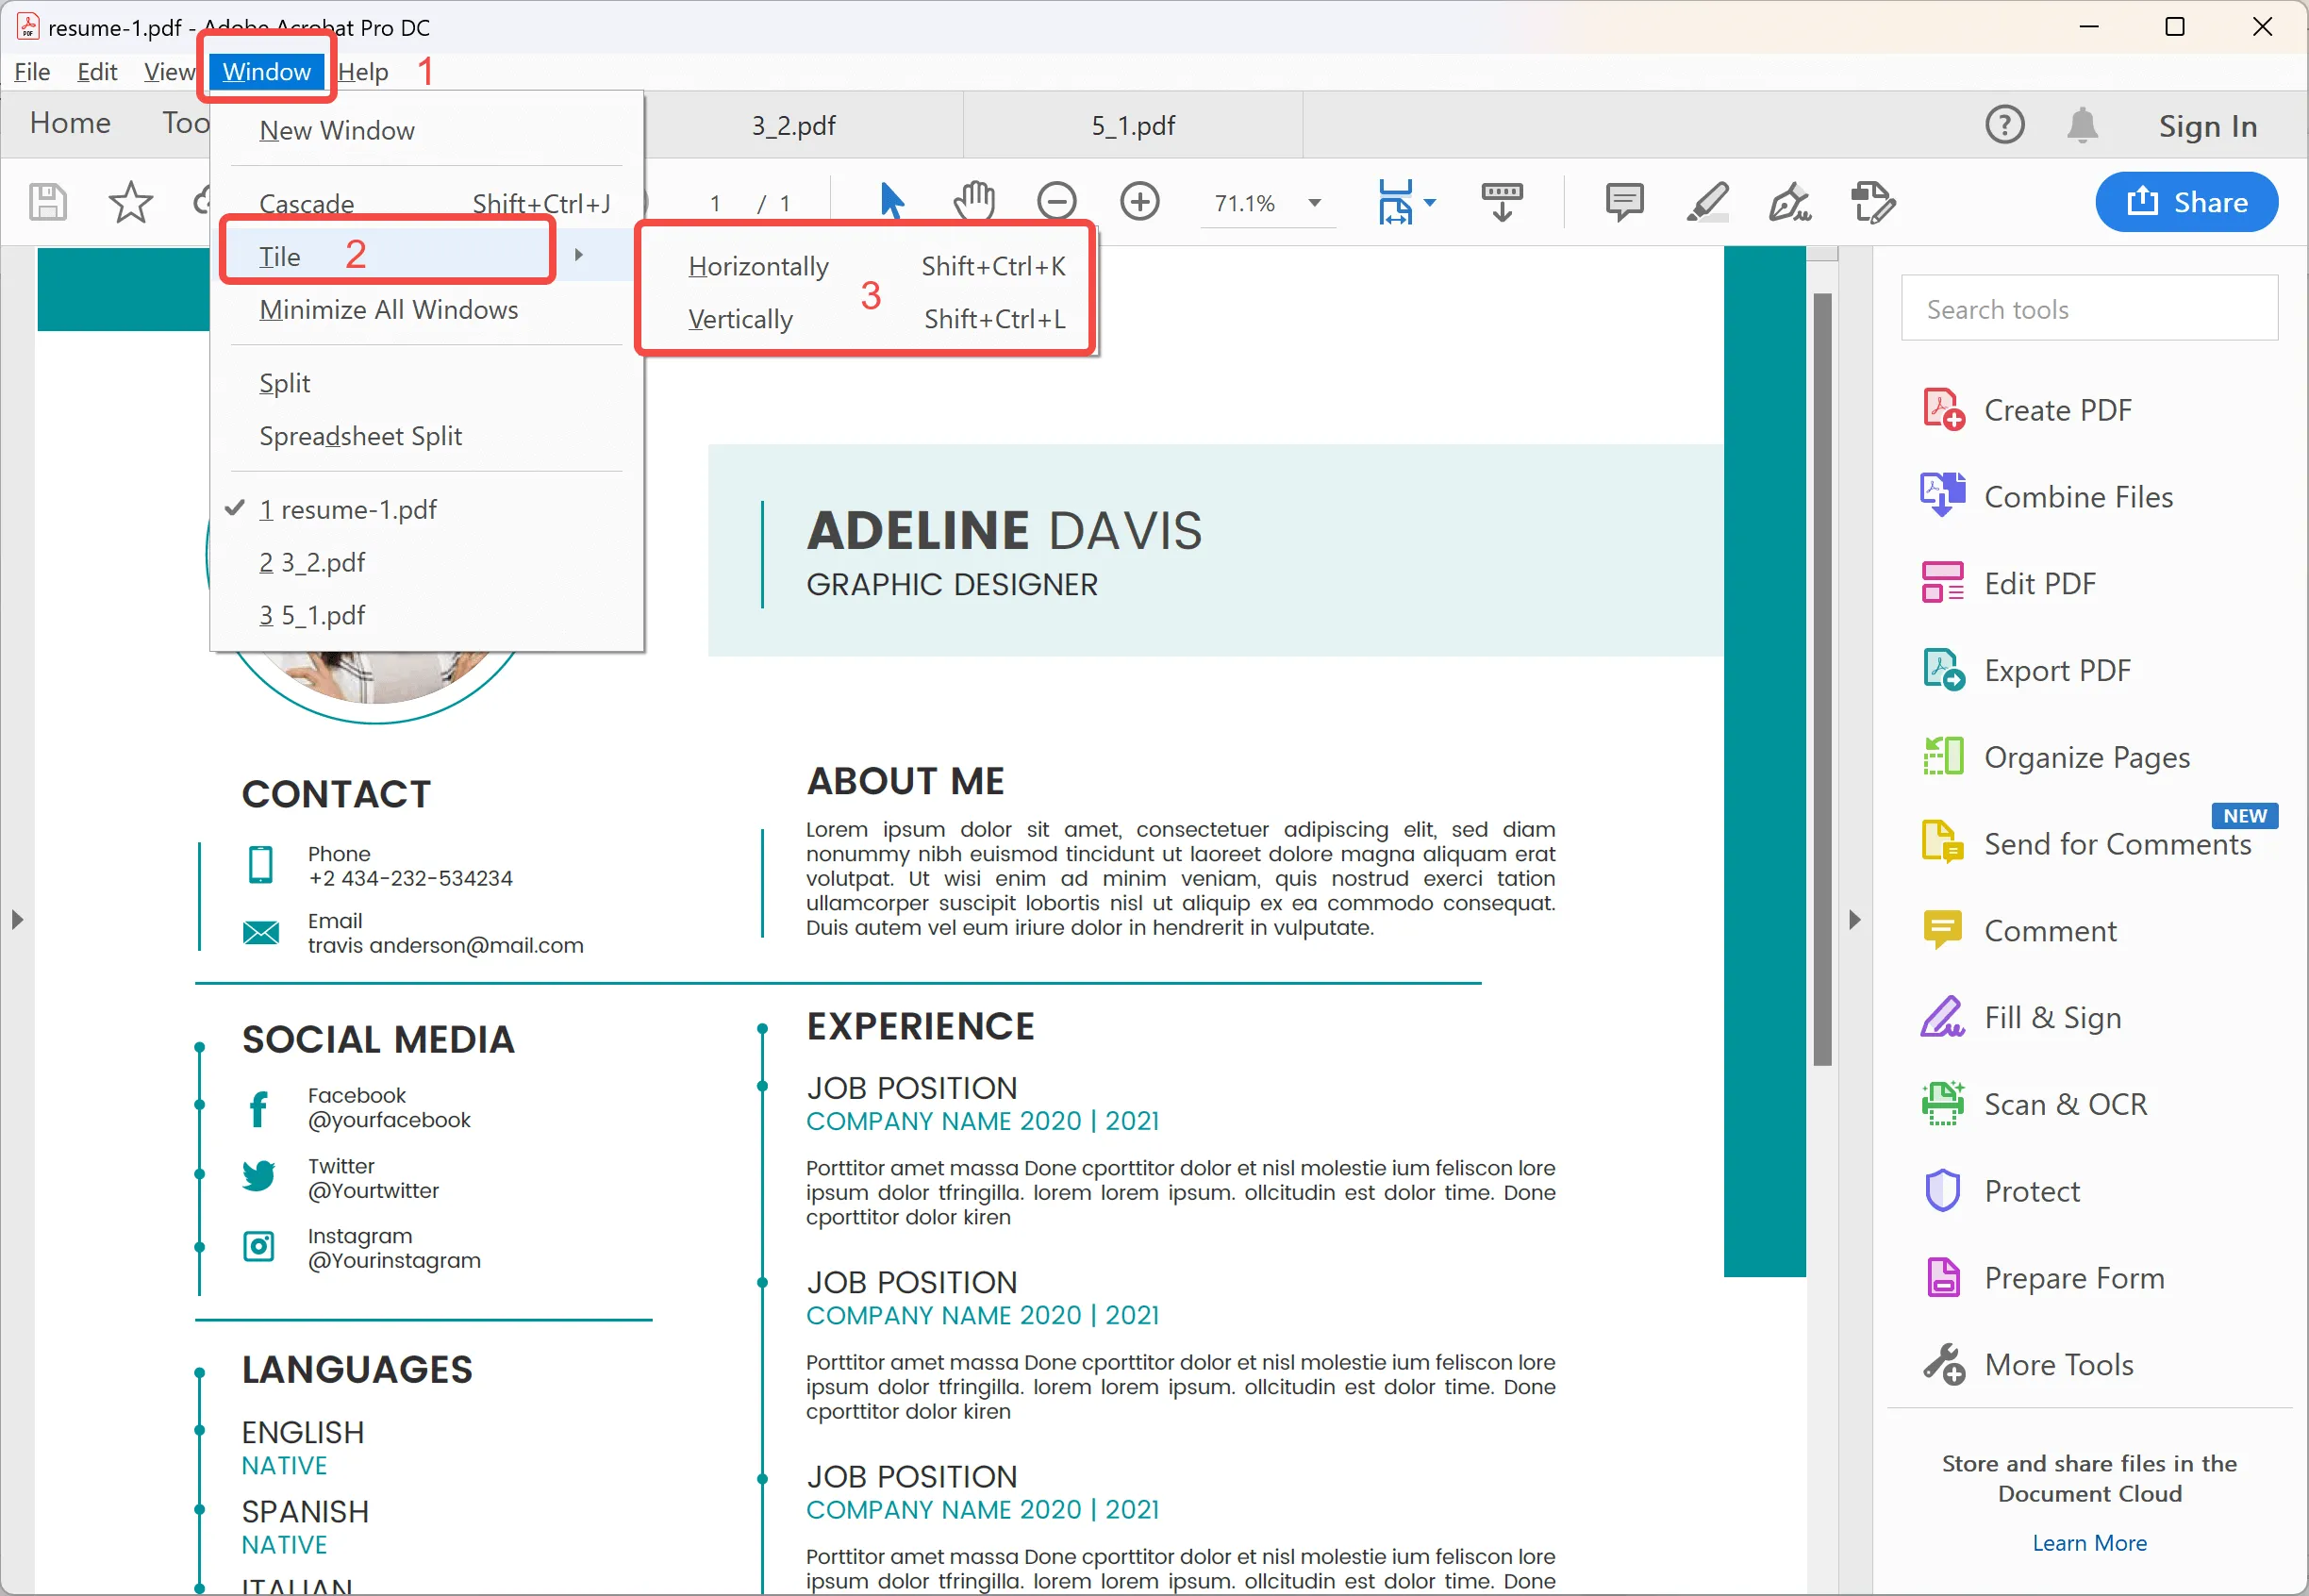The height and width of the screenshot is (1596, 2309).
Task: Click the zoom out minus icon
Action: pos(1056,202)
